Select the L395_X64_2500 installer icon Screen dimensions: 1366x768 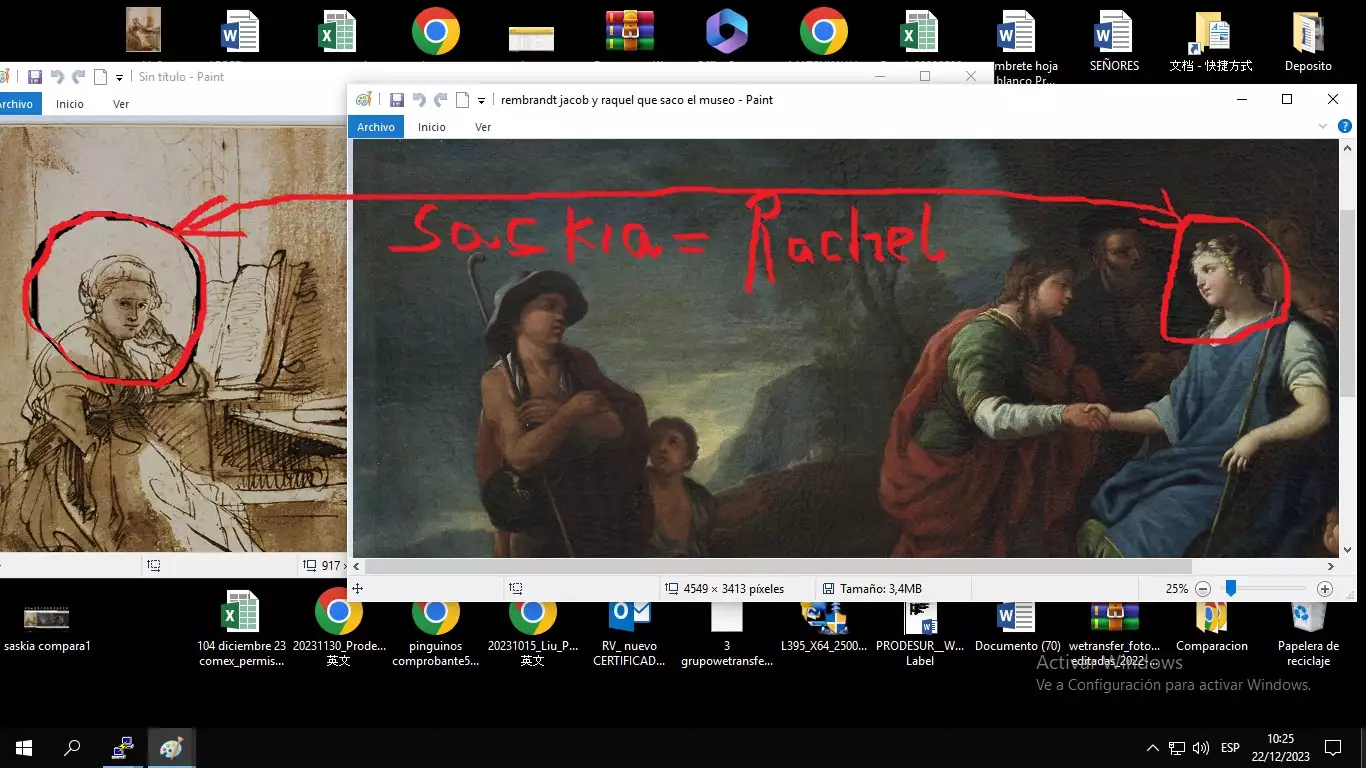point(824,628)
